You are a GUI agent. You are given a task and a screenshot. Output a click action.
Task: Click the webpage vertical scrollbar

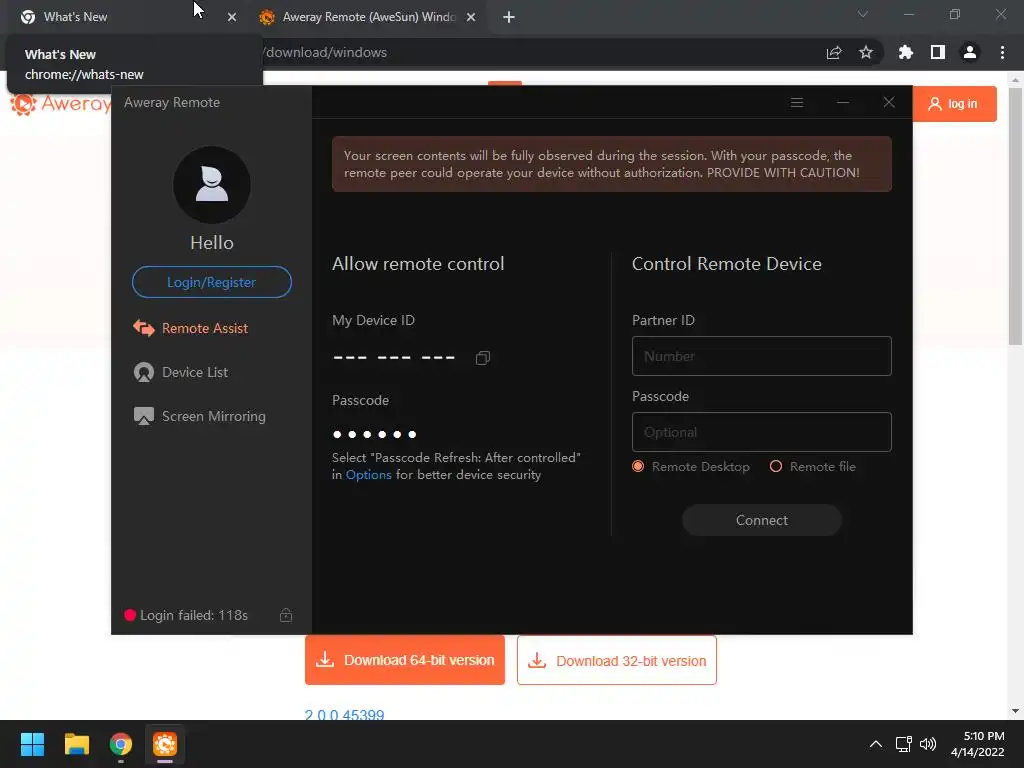[x=1015, y=216]
